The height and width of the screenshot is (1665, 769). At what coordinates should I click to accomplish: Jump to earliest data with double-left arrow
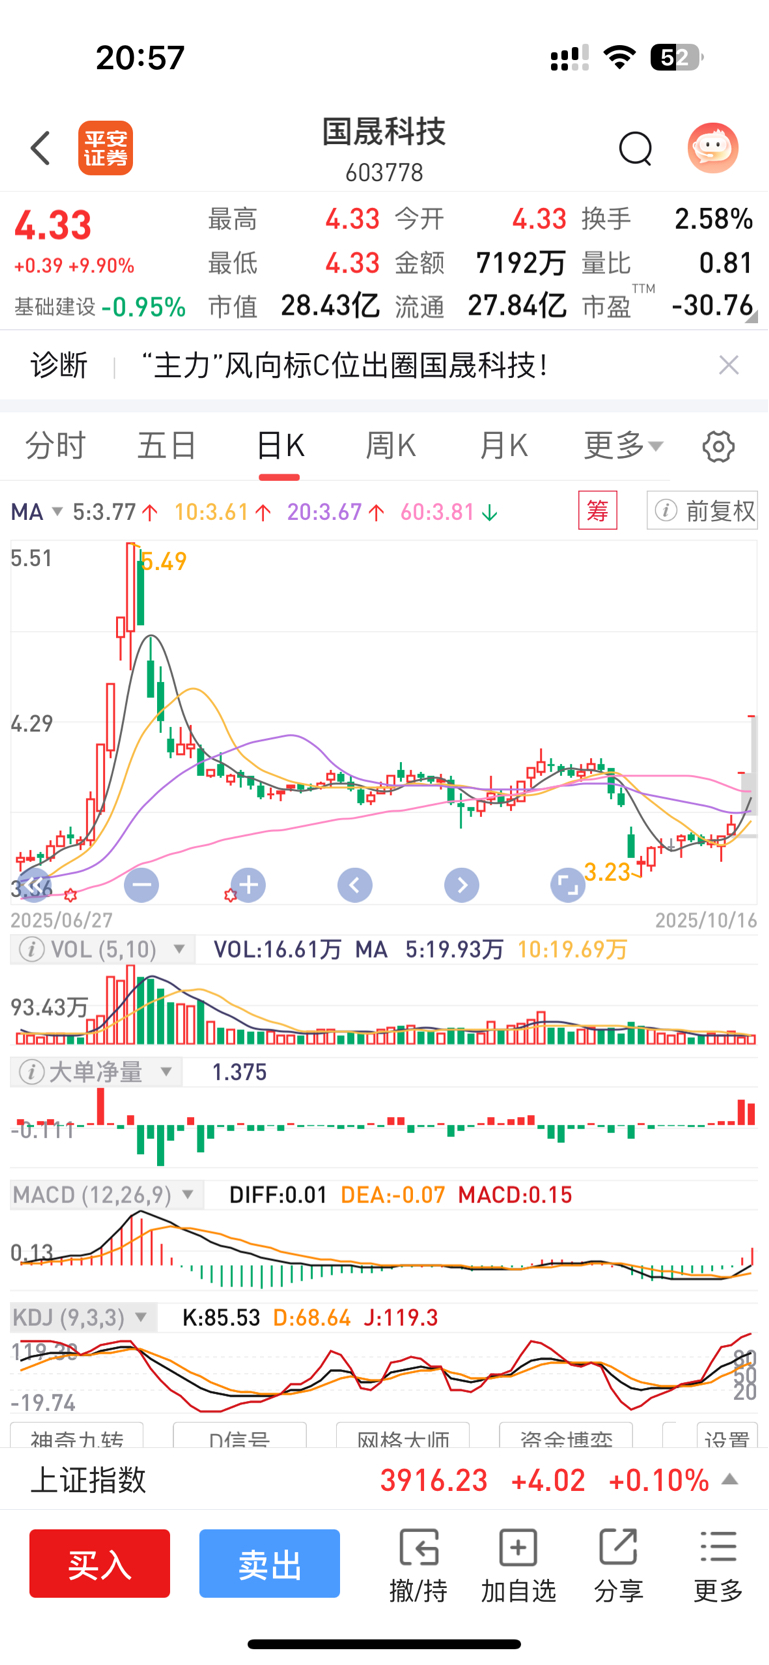point(35,884)
